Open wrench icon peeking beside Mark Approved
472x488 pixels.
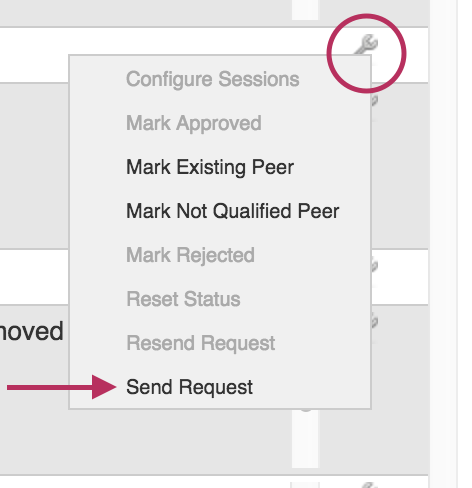point(375,101)
